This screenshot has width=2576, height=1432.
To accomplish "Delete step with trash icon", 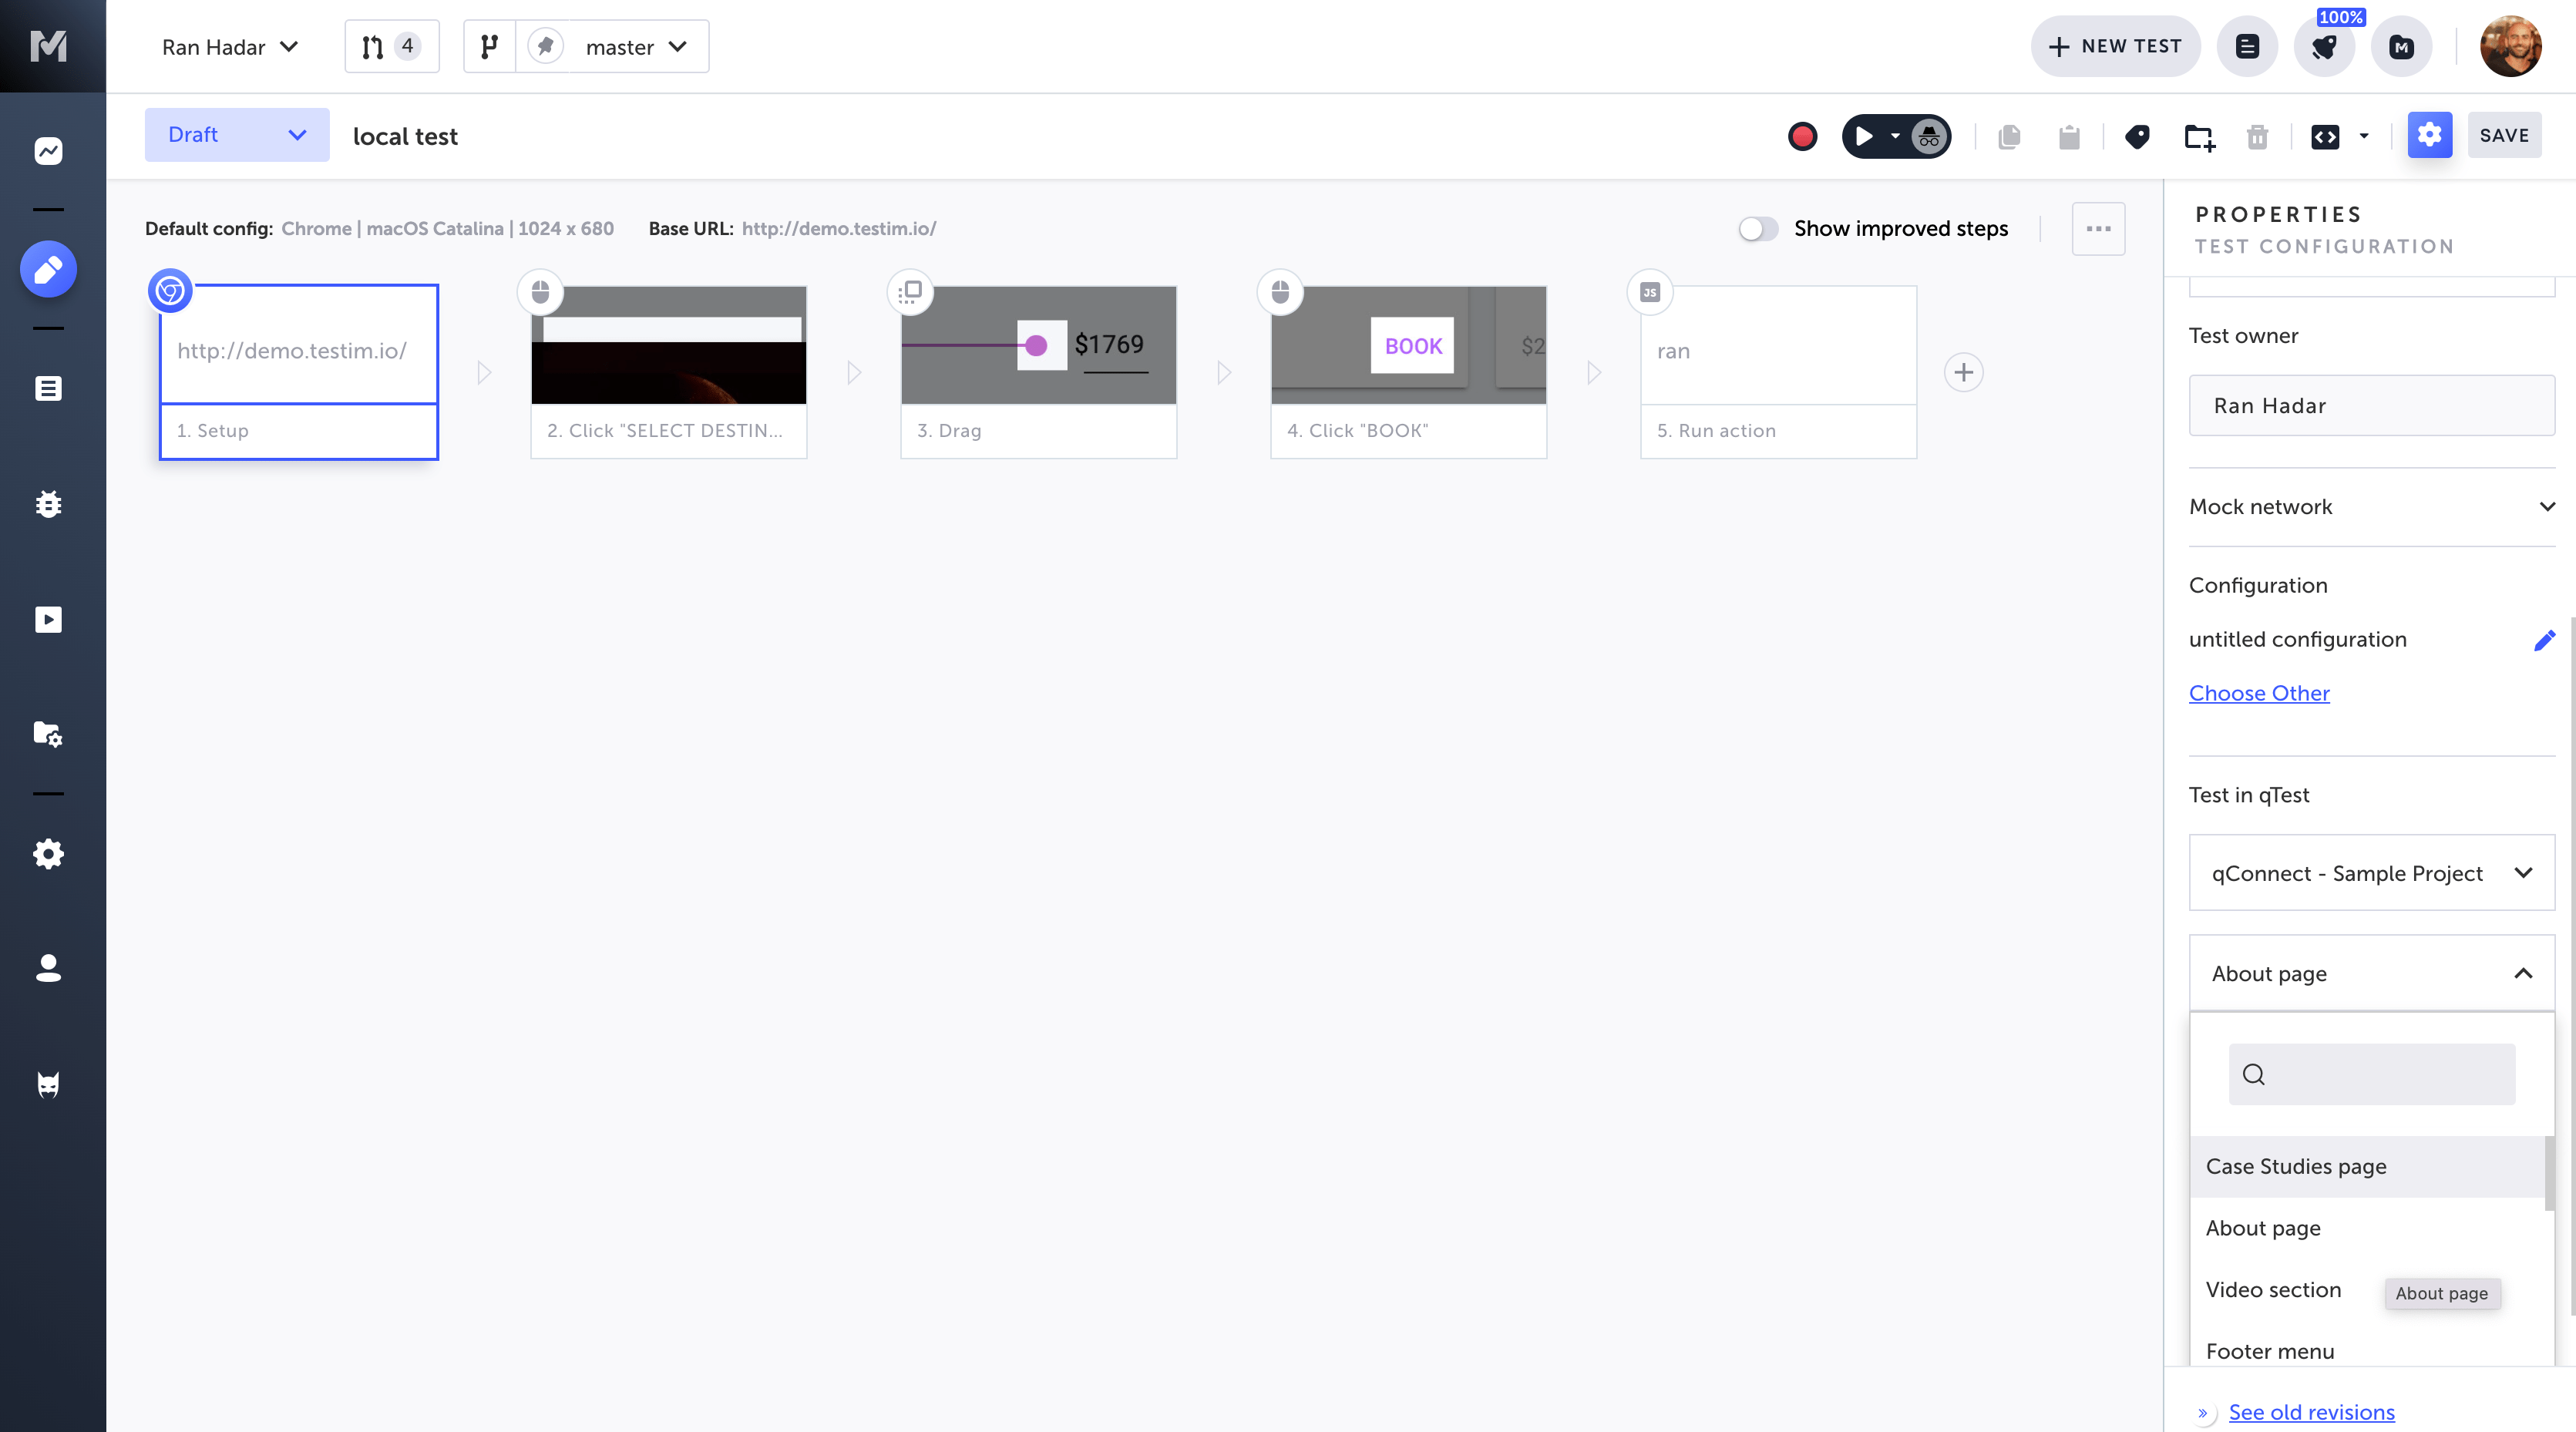I will [2257, 137].
